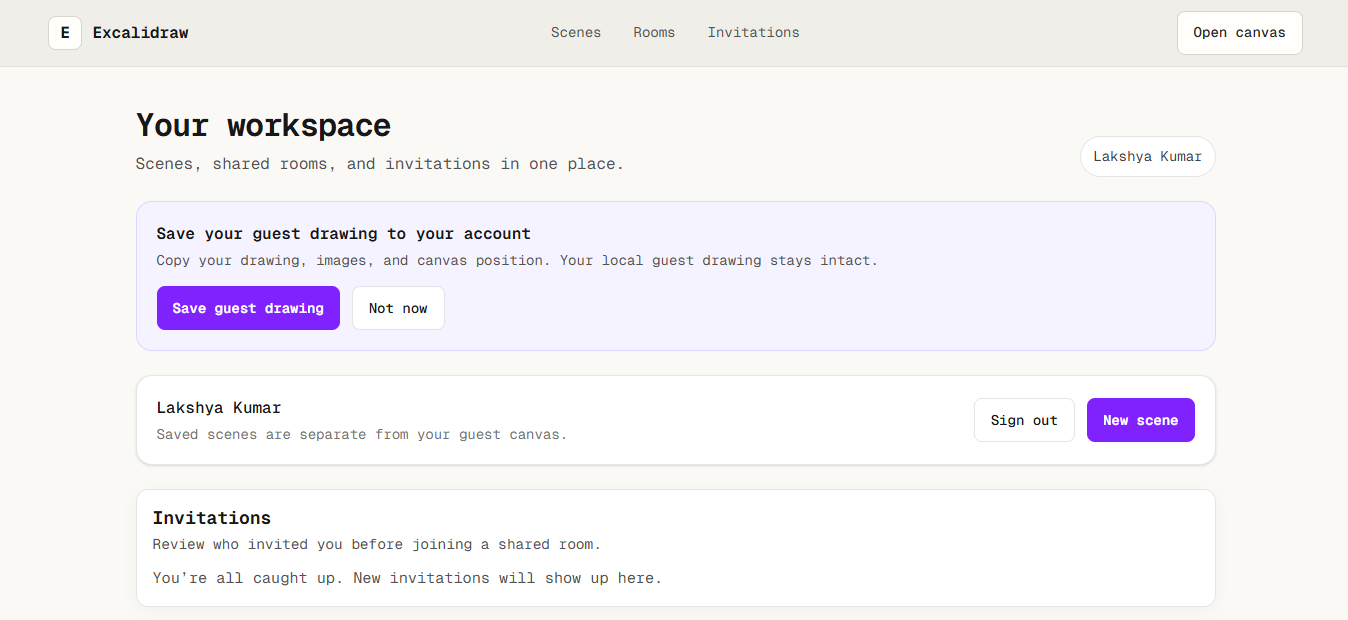Screen dimensions: 1348x620
Task: Open the Scenes nav item
Action: tap(576, 33)
